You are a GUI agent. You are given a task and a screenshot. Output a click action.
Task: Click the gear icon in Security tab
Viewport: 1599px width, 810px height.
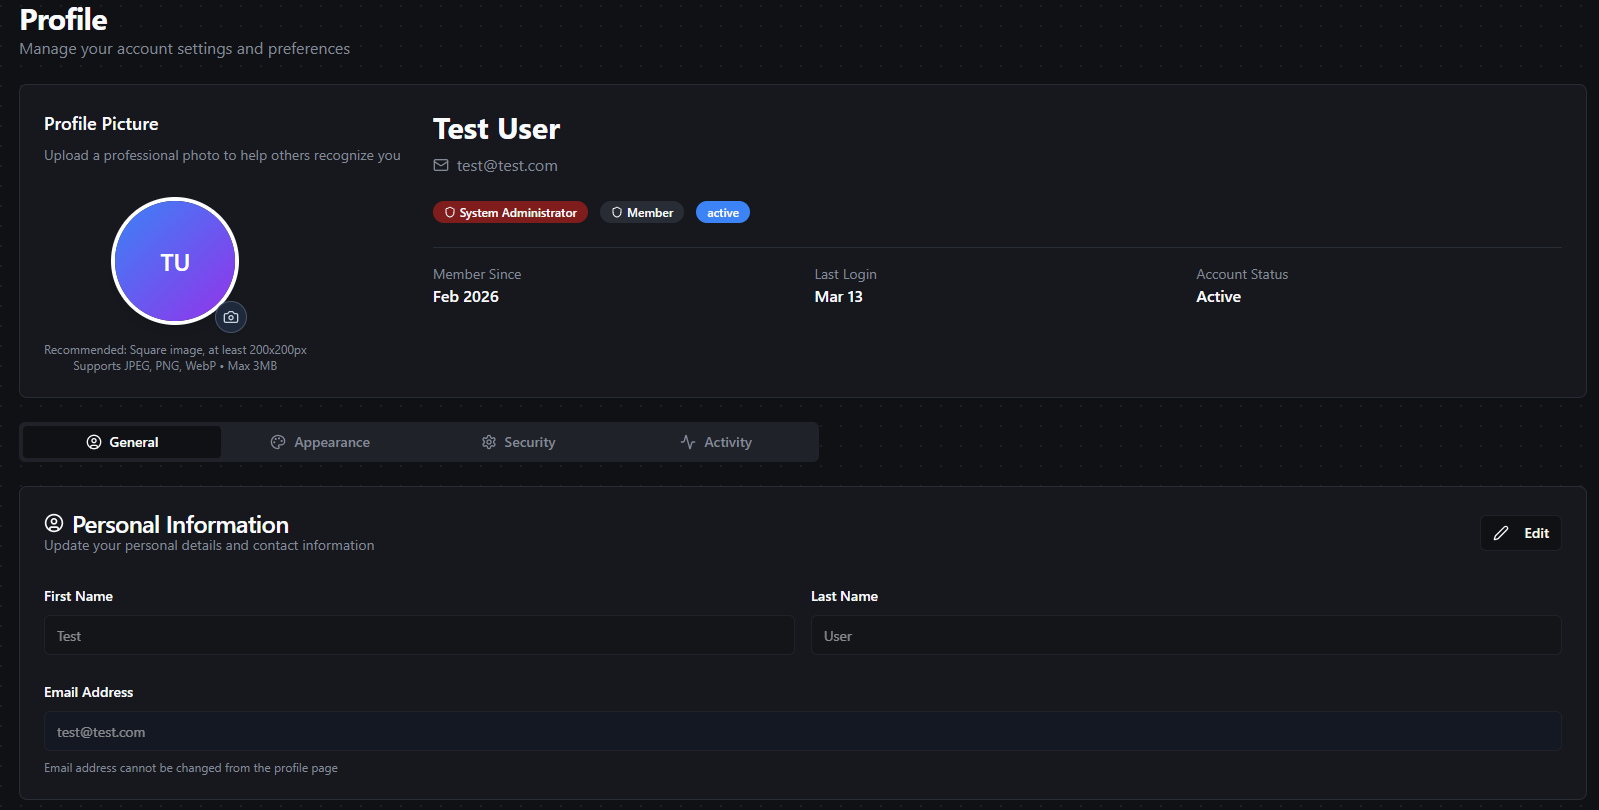point(489,442)
